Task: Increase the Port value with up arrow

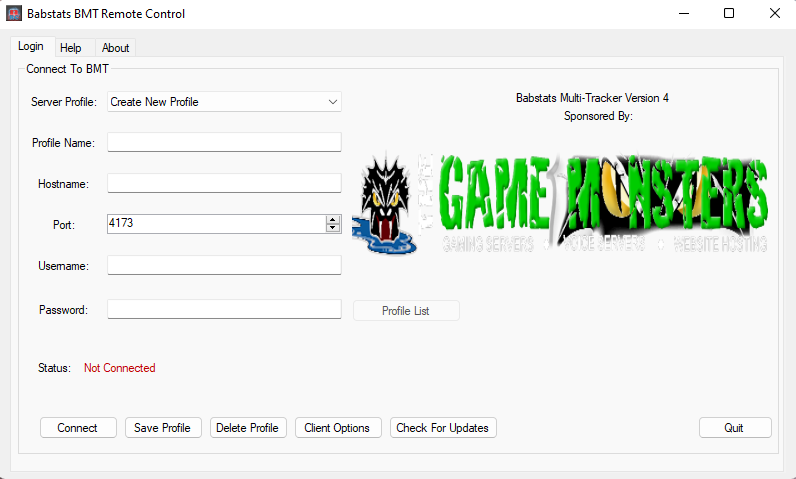Action: pos(333,220)
